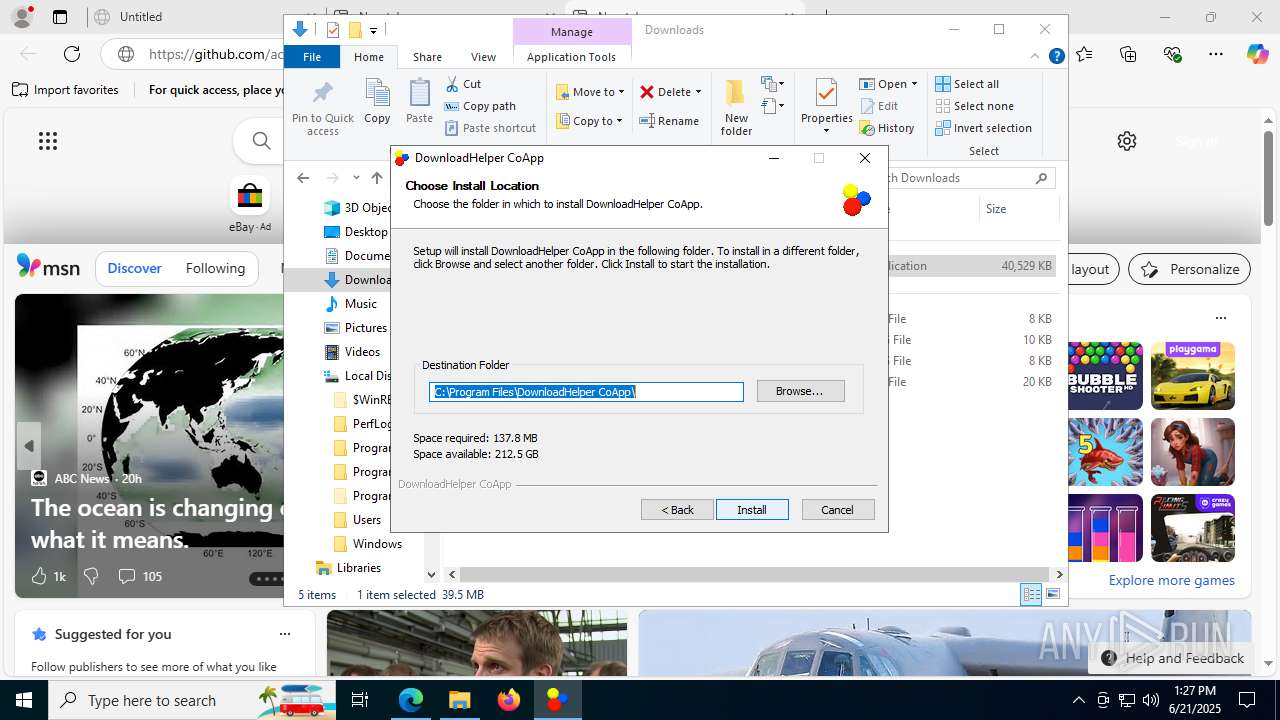Viewport: 1280px width, 720px height.
Task: Click Paste shortcut in the ribbon
Action: coord(490,128)
